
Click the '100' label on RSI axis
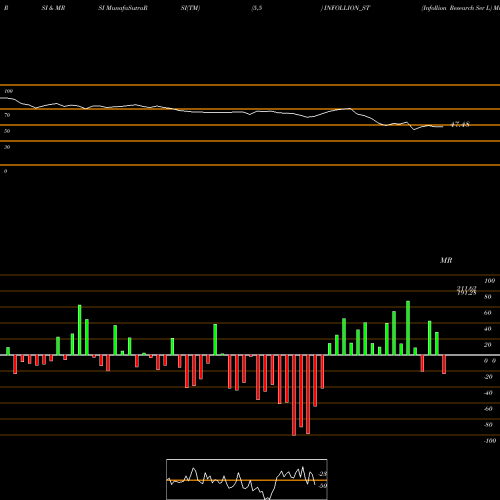coord(9,91)
